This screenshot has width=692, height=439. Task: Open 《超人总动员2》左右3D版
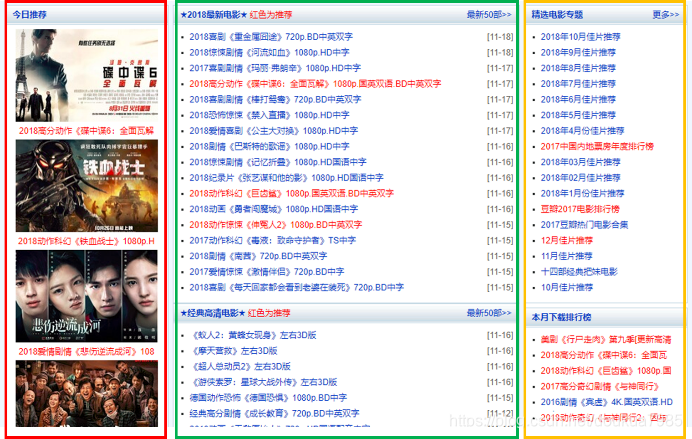[x=240, y=367]
